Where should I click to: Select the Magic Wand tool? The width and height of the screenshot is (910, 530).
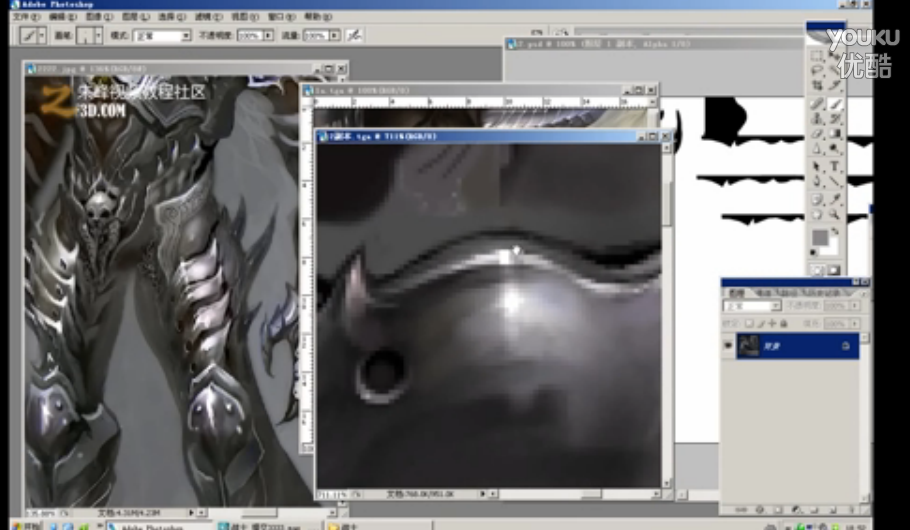point(835,70)
